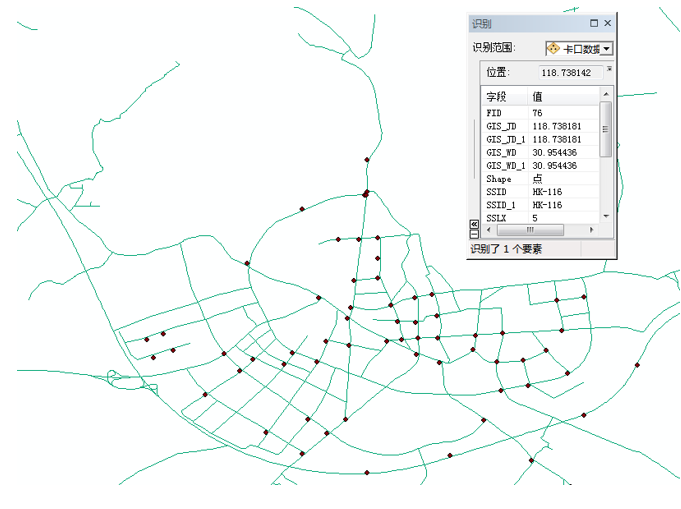This screenshot has width=681, height=509.
Task: Select the GIS_WD value 30.954436
Action: pos(555,152)
